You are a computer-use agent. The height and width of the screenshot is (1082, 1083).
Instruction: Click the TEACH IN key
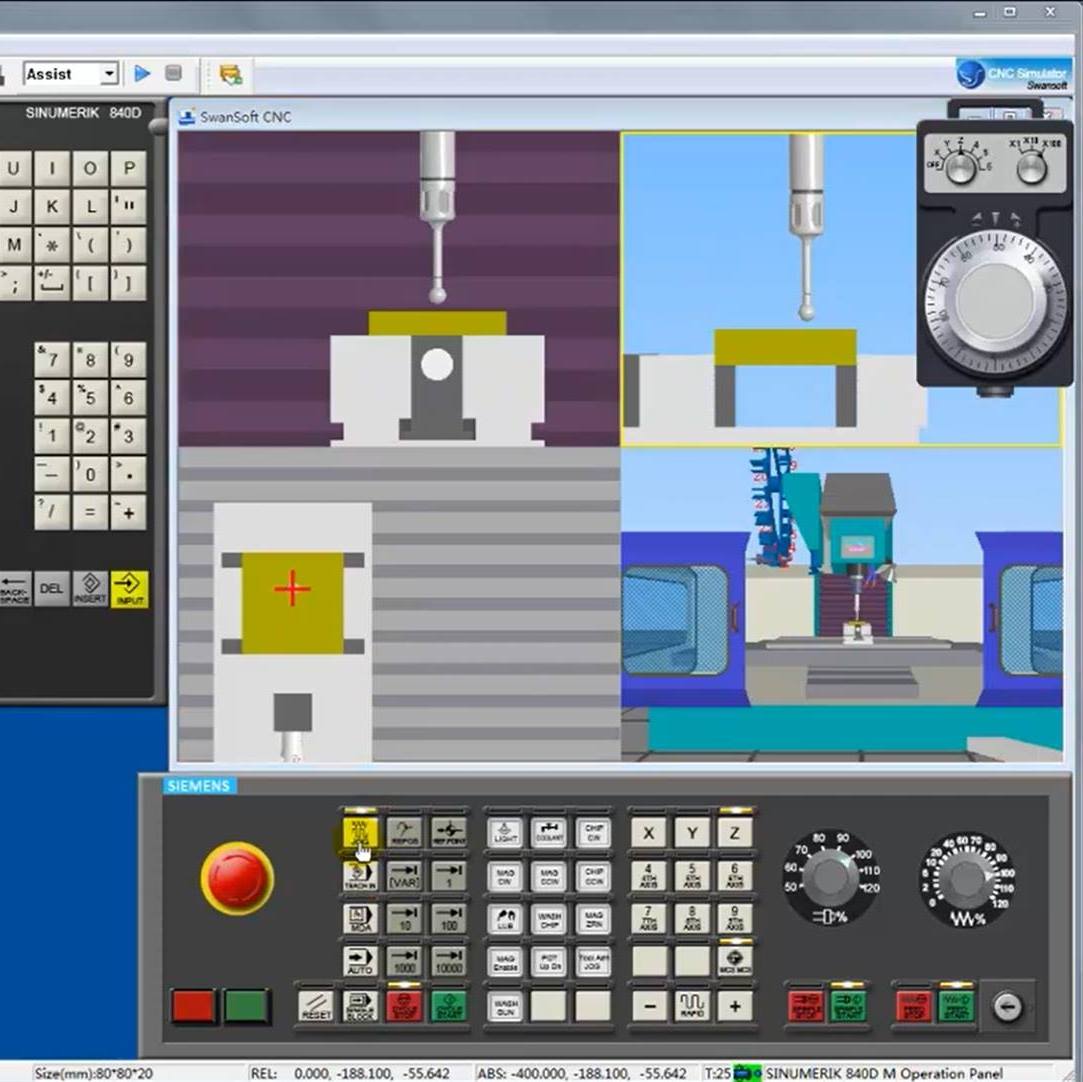pyautogui.click(x=360, y=876)
